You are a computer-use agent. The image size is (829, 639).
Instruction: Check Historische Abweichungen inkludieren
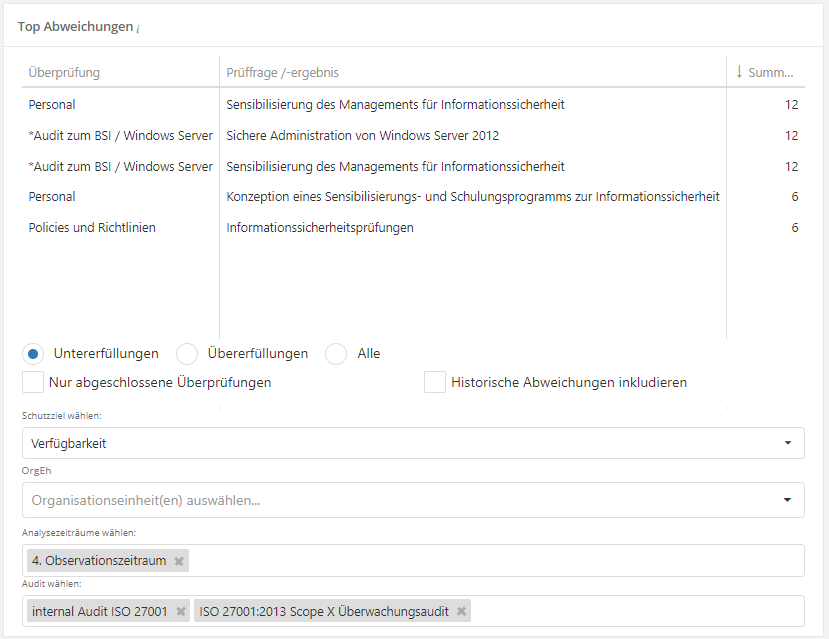click(435, 382)
